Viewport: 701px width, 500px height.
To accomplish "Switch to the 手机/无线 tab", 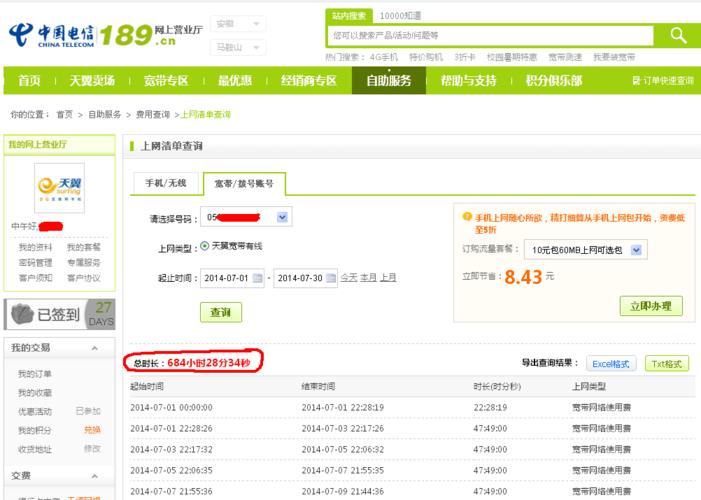I will [166, 183].
